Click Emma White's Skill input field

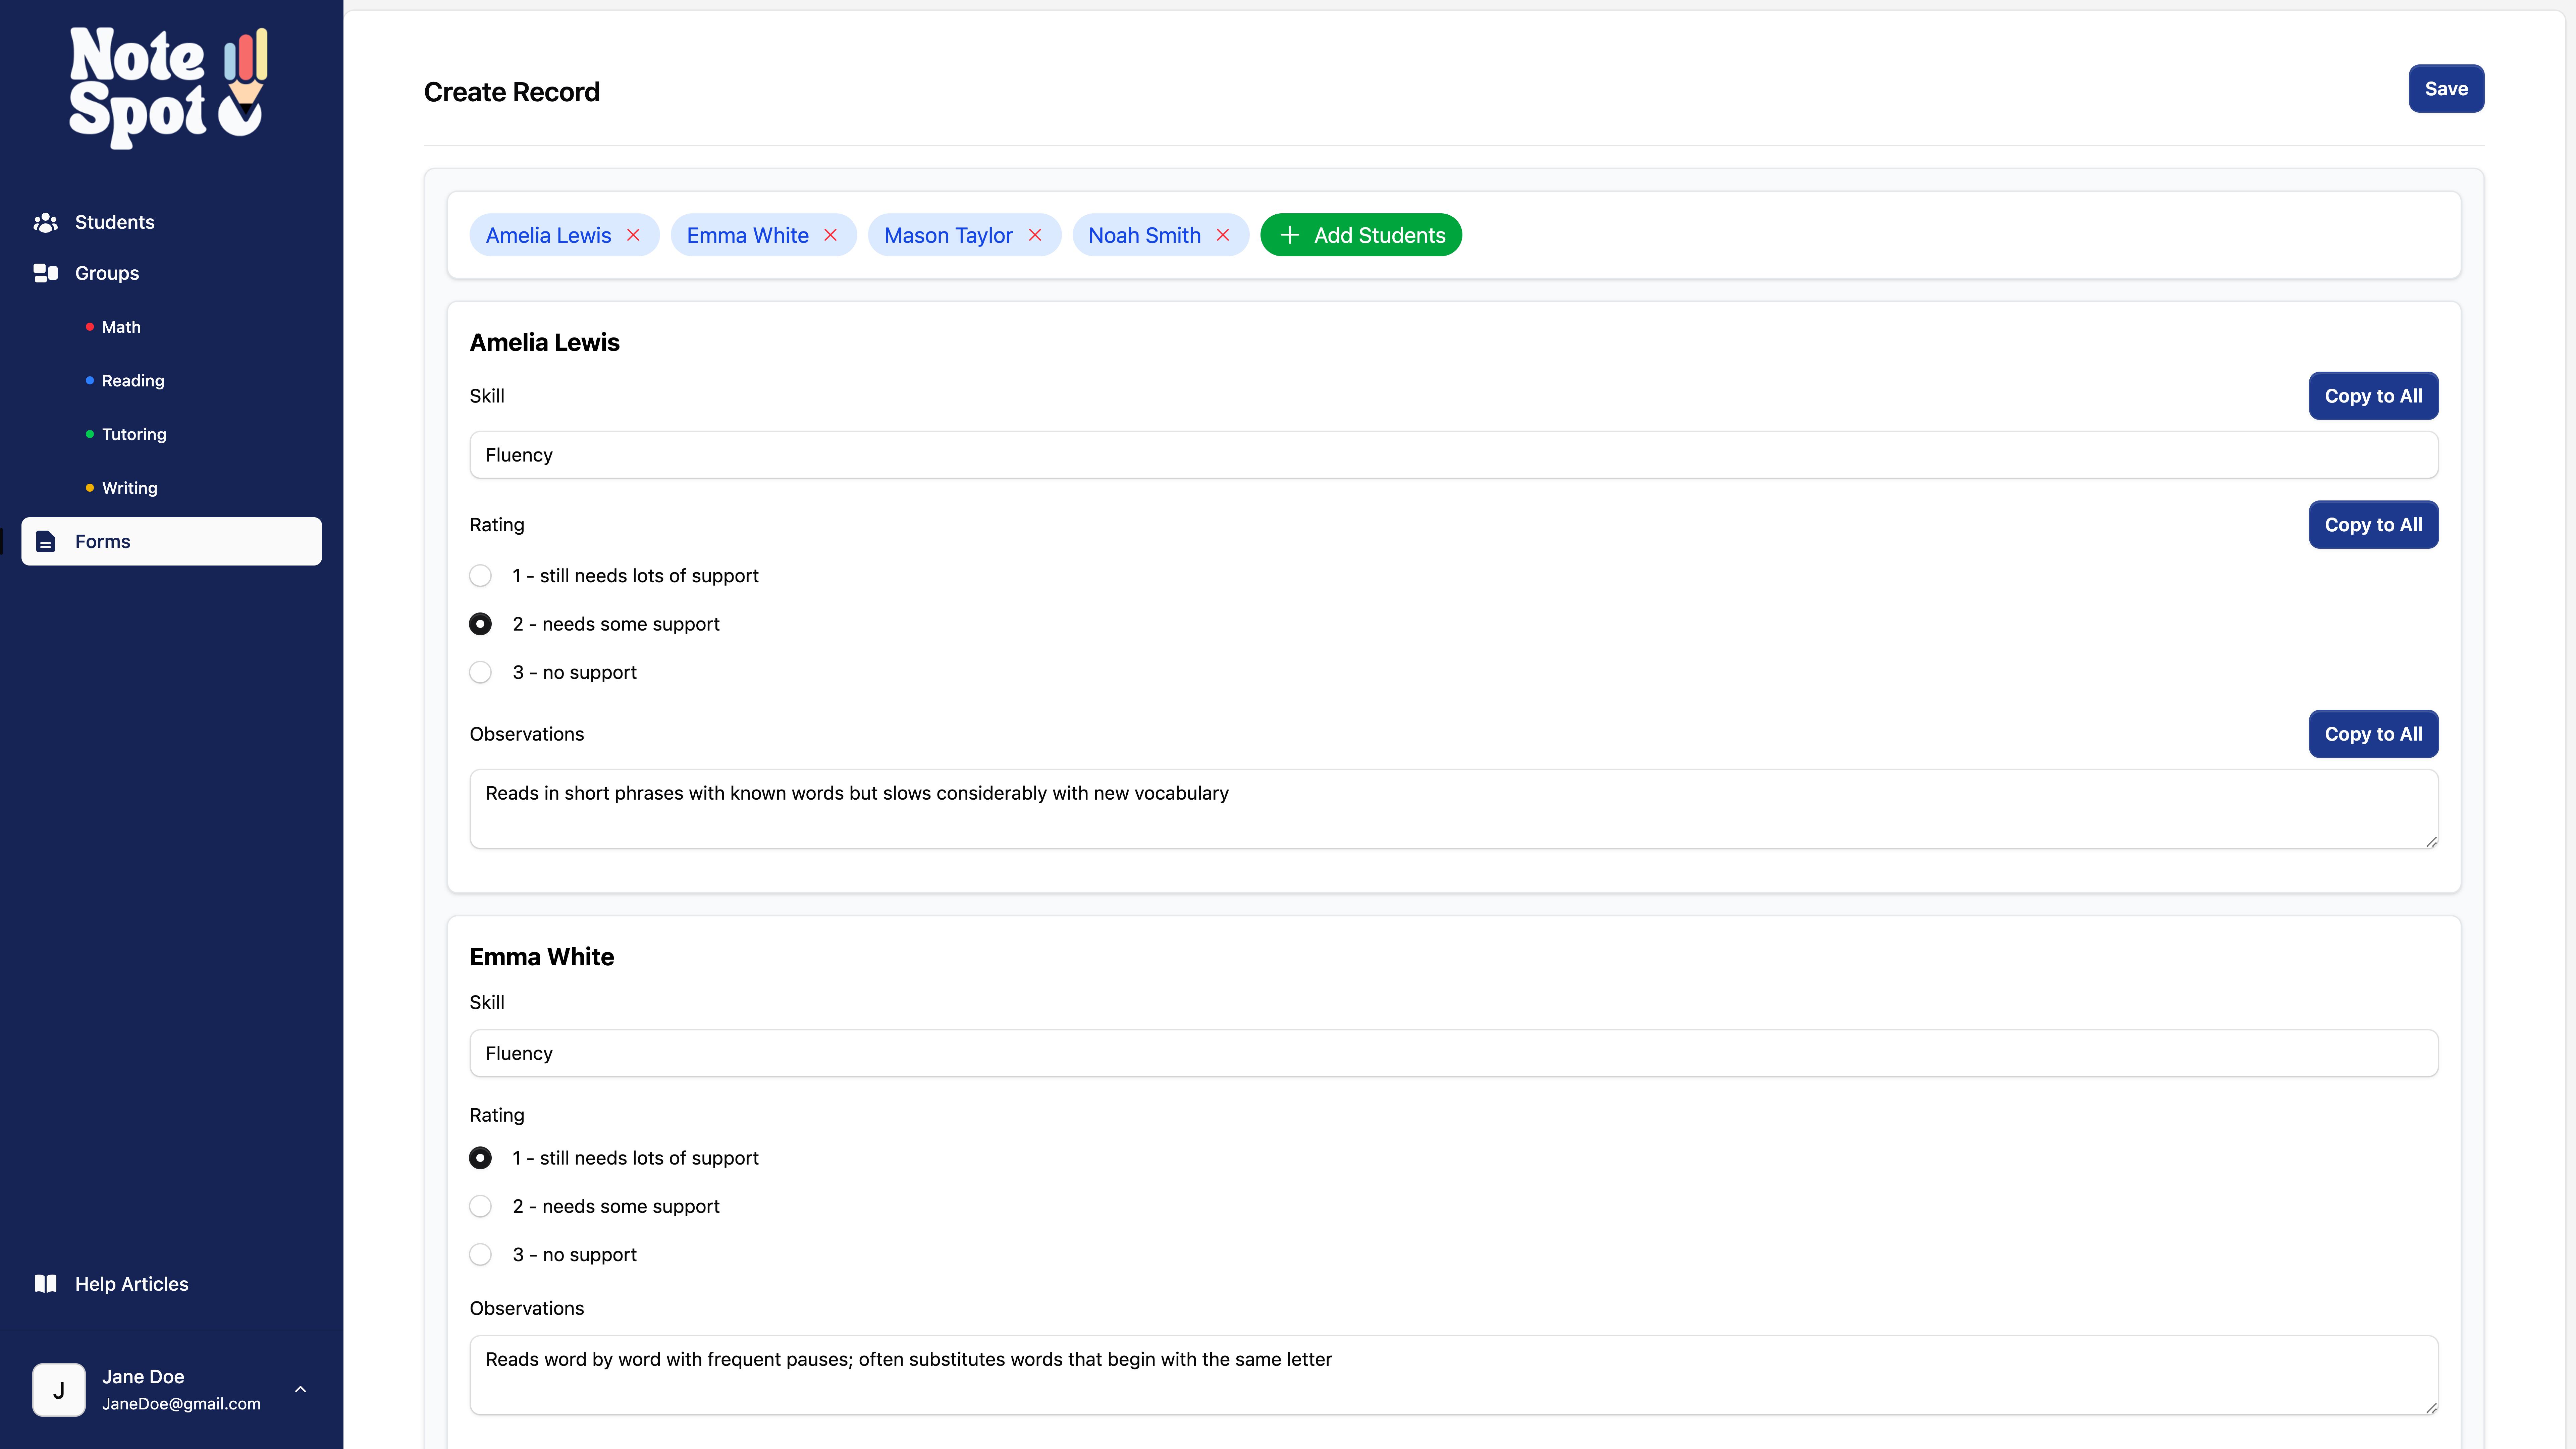pos(1454,1053)
